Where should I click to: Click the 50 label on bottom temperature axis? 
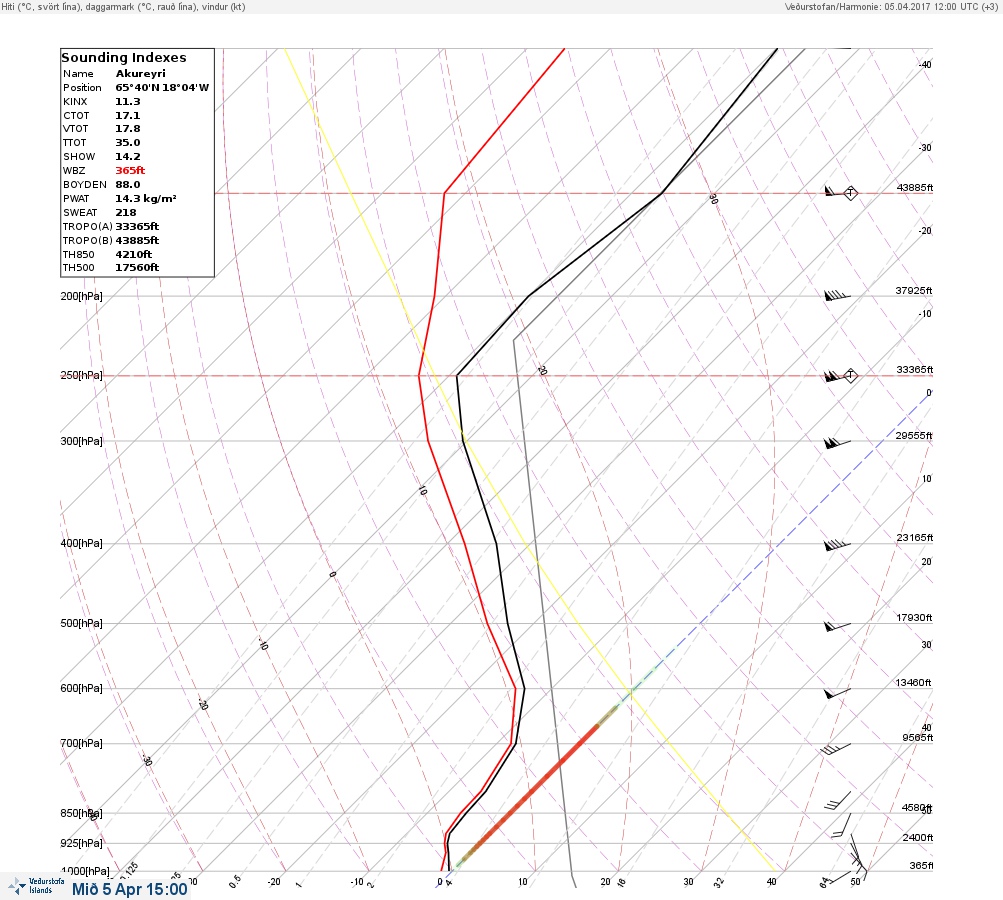click(855, 881)
